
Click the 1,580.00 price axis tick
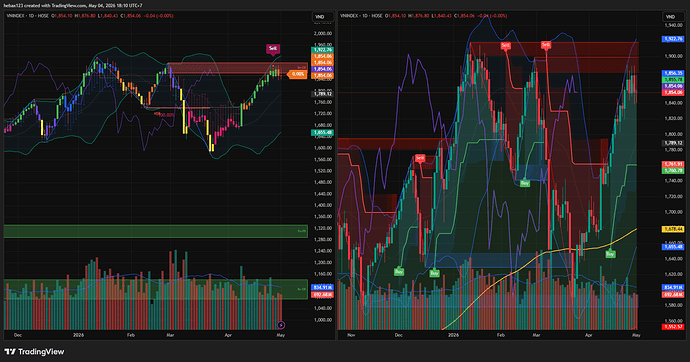[x=673, y=305]
